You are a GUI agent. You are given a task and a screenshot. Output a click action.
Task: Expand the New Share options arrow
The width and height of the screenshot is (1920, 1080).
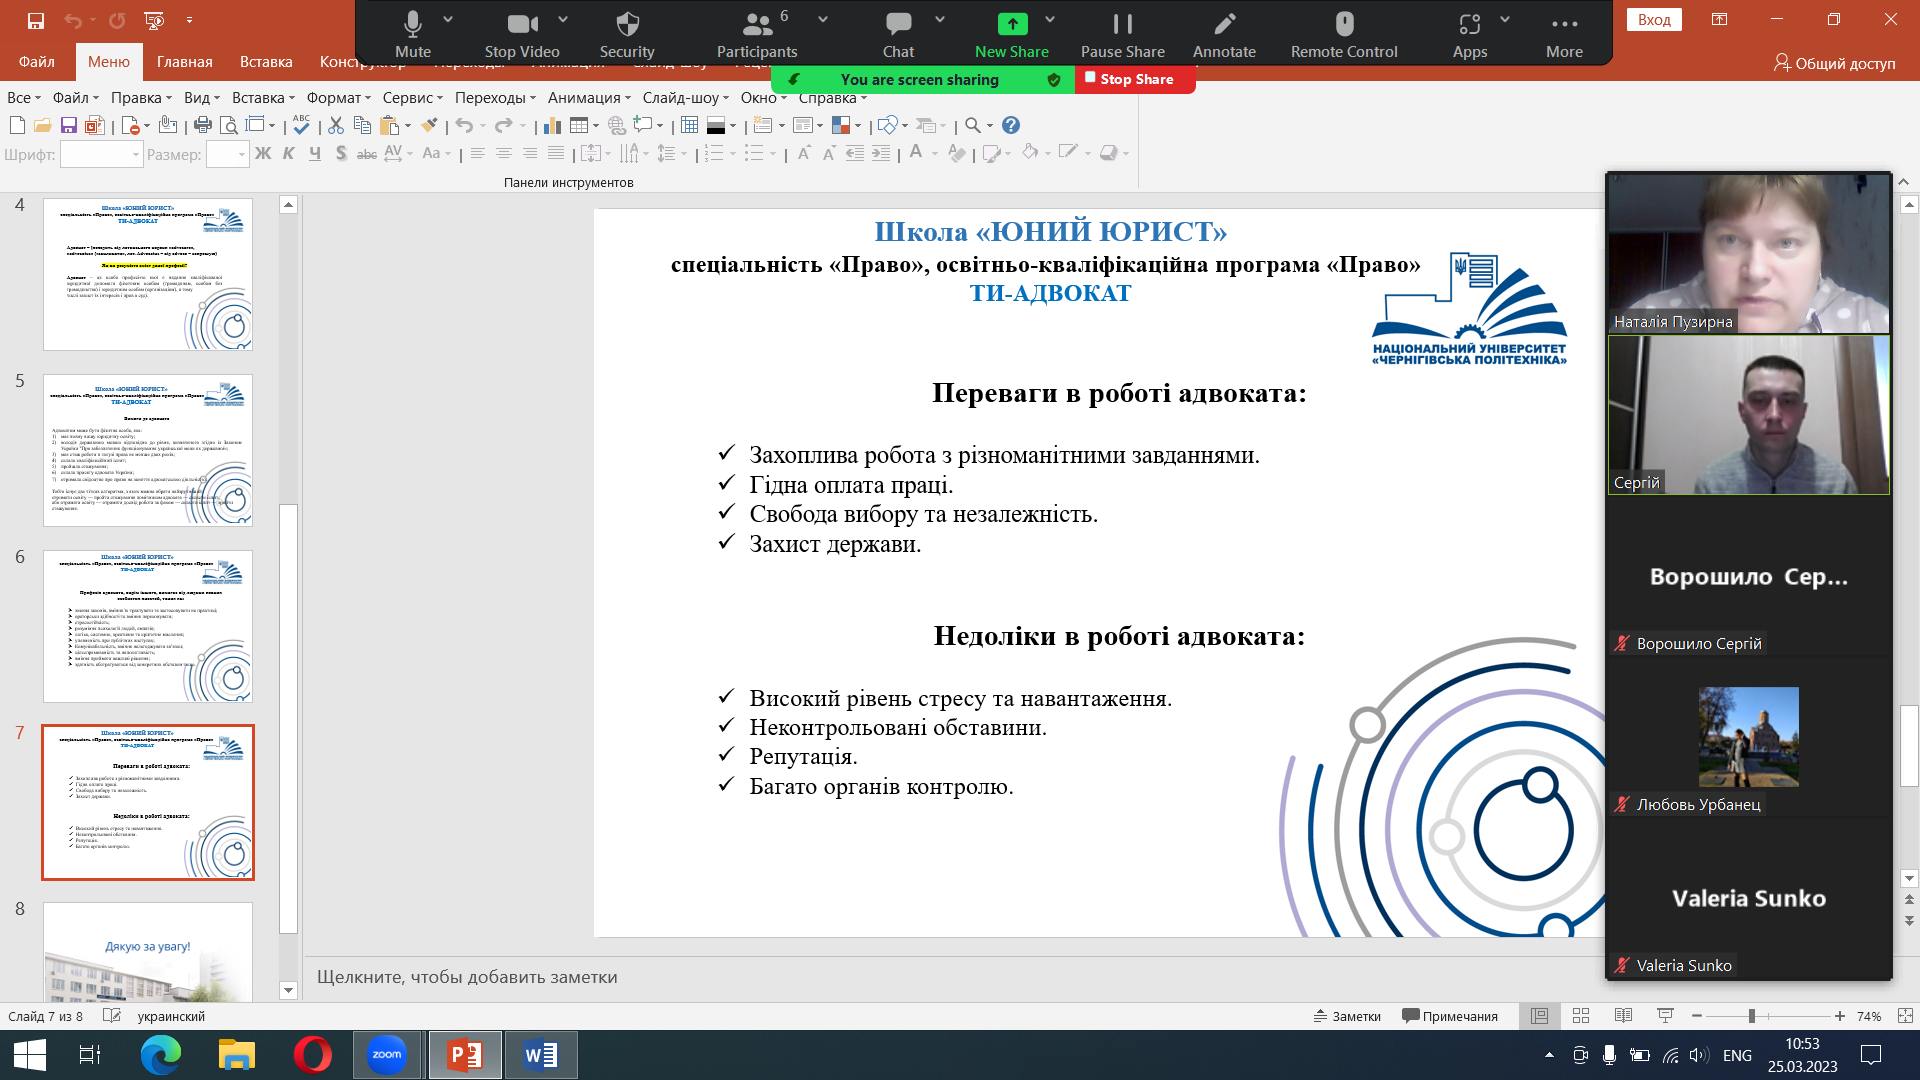pyautogui.click(x=1050, y=19)
